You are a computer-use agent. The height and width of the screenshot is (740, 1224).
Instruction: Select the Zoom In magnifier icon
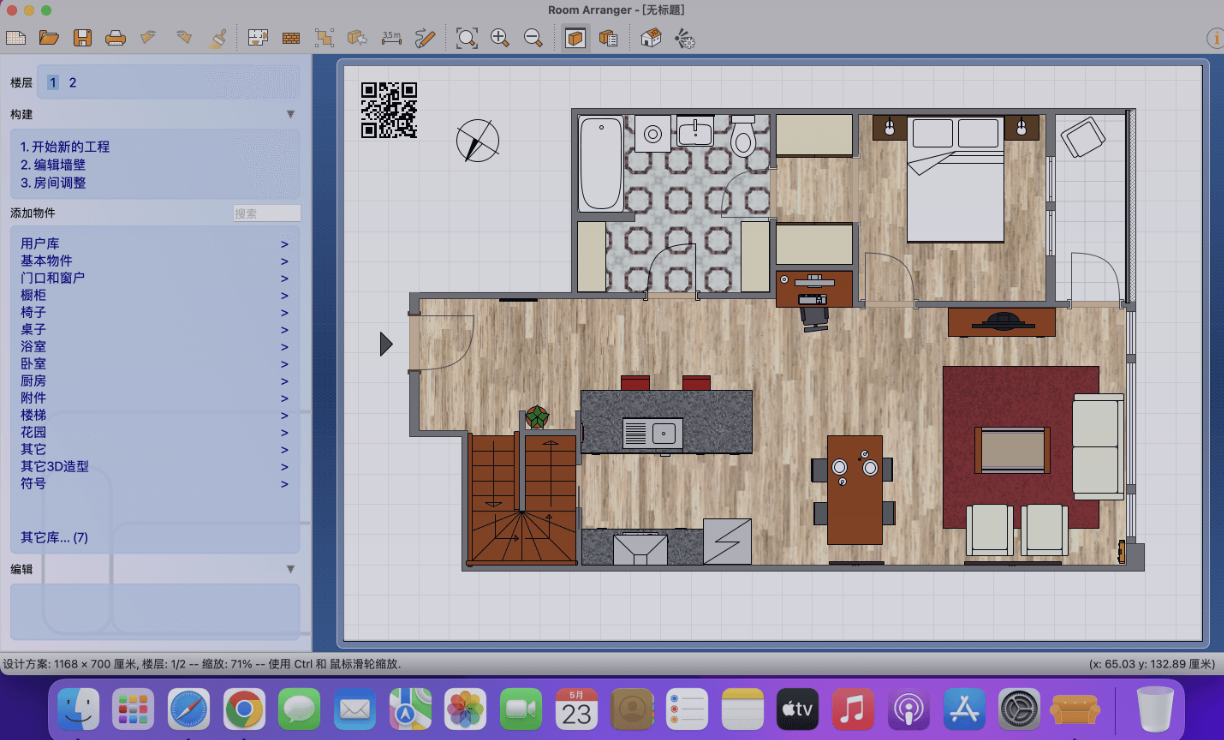click(500, 38)
